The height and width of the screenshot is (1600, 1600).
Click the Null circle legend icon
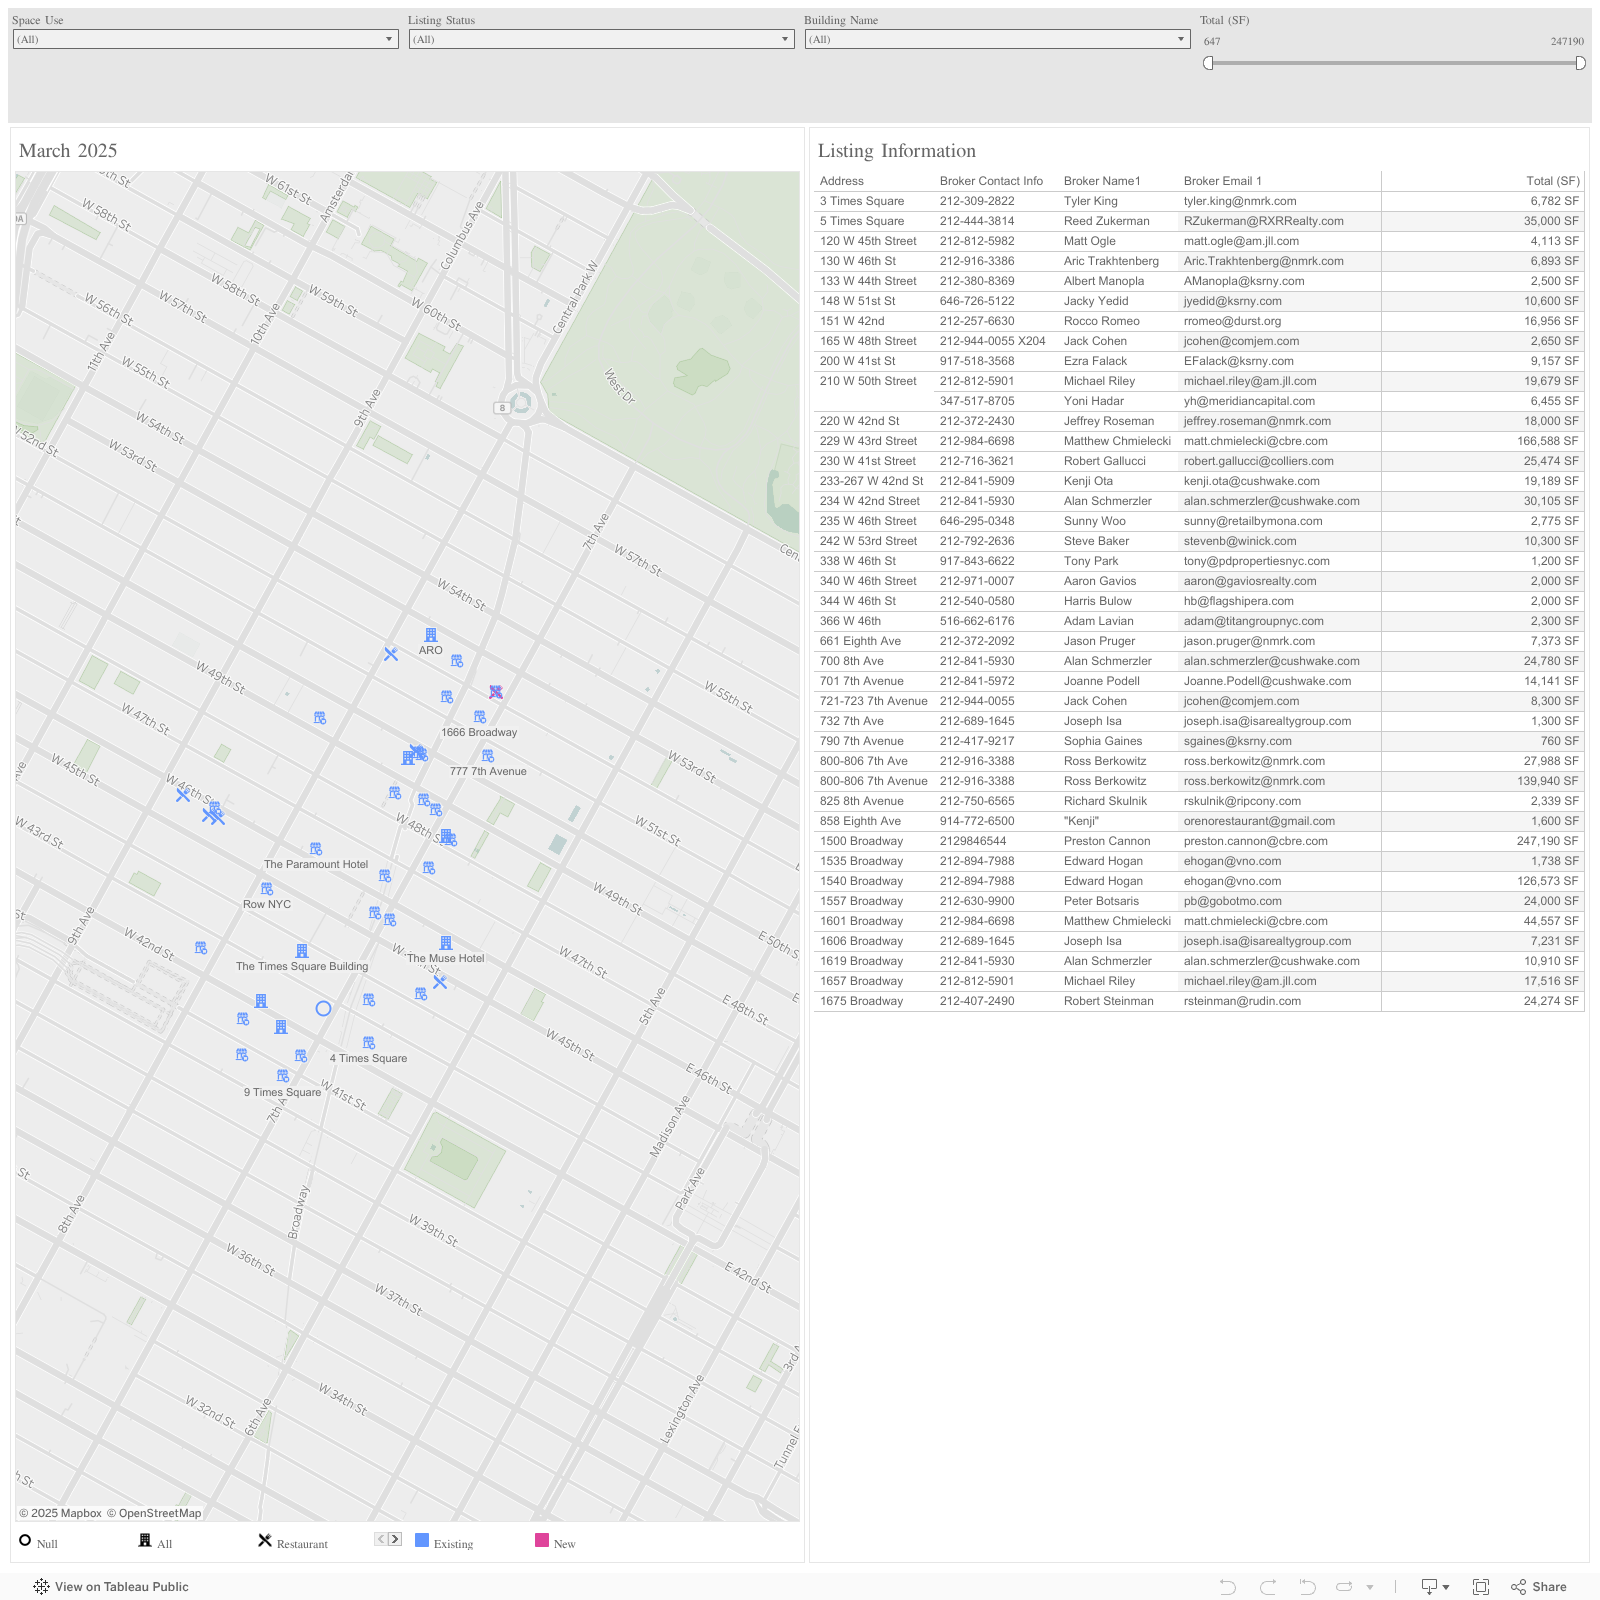(x=25, y=1541)
